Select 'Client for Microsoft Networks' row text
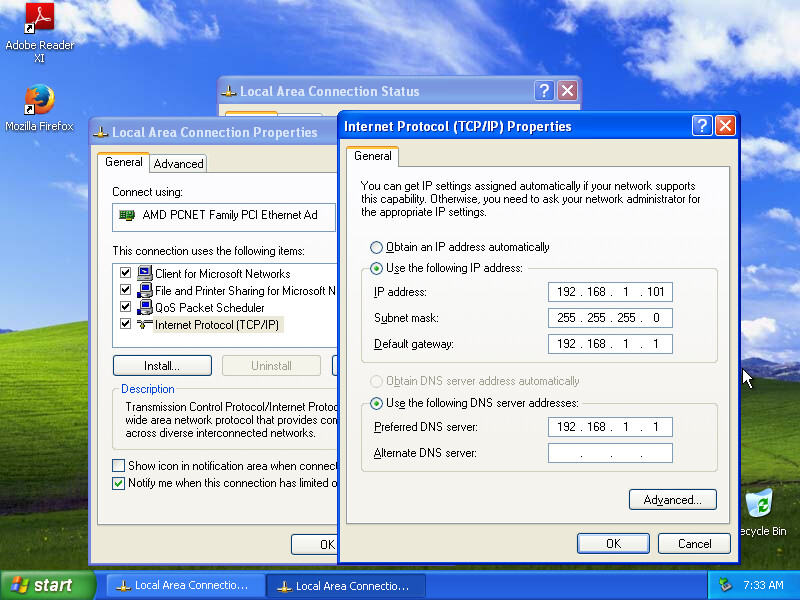 click(x=222, y=273)
